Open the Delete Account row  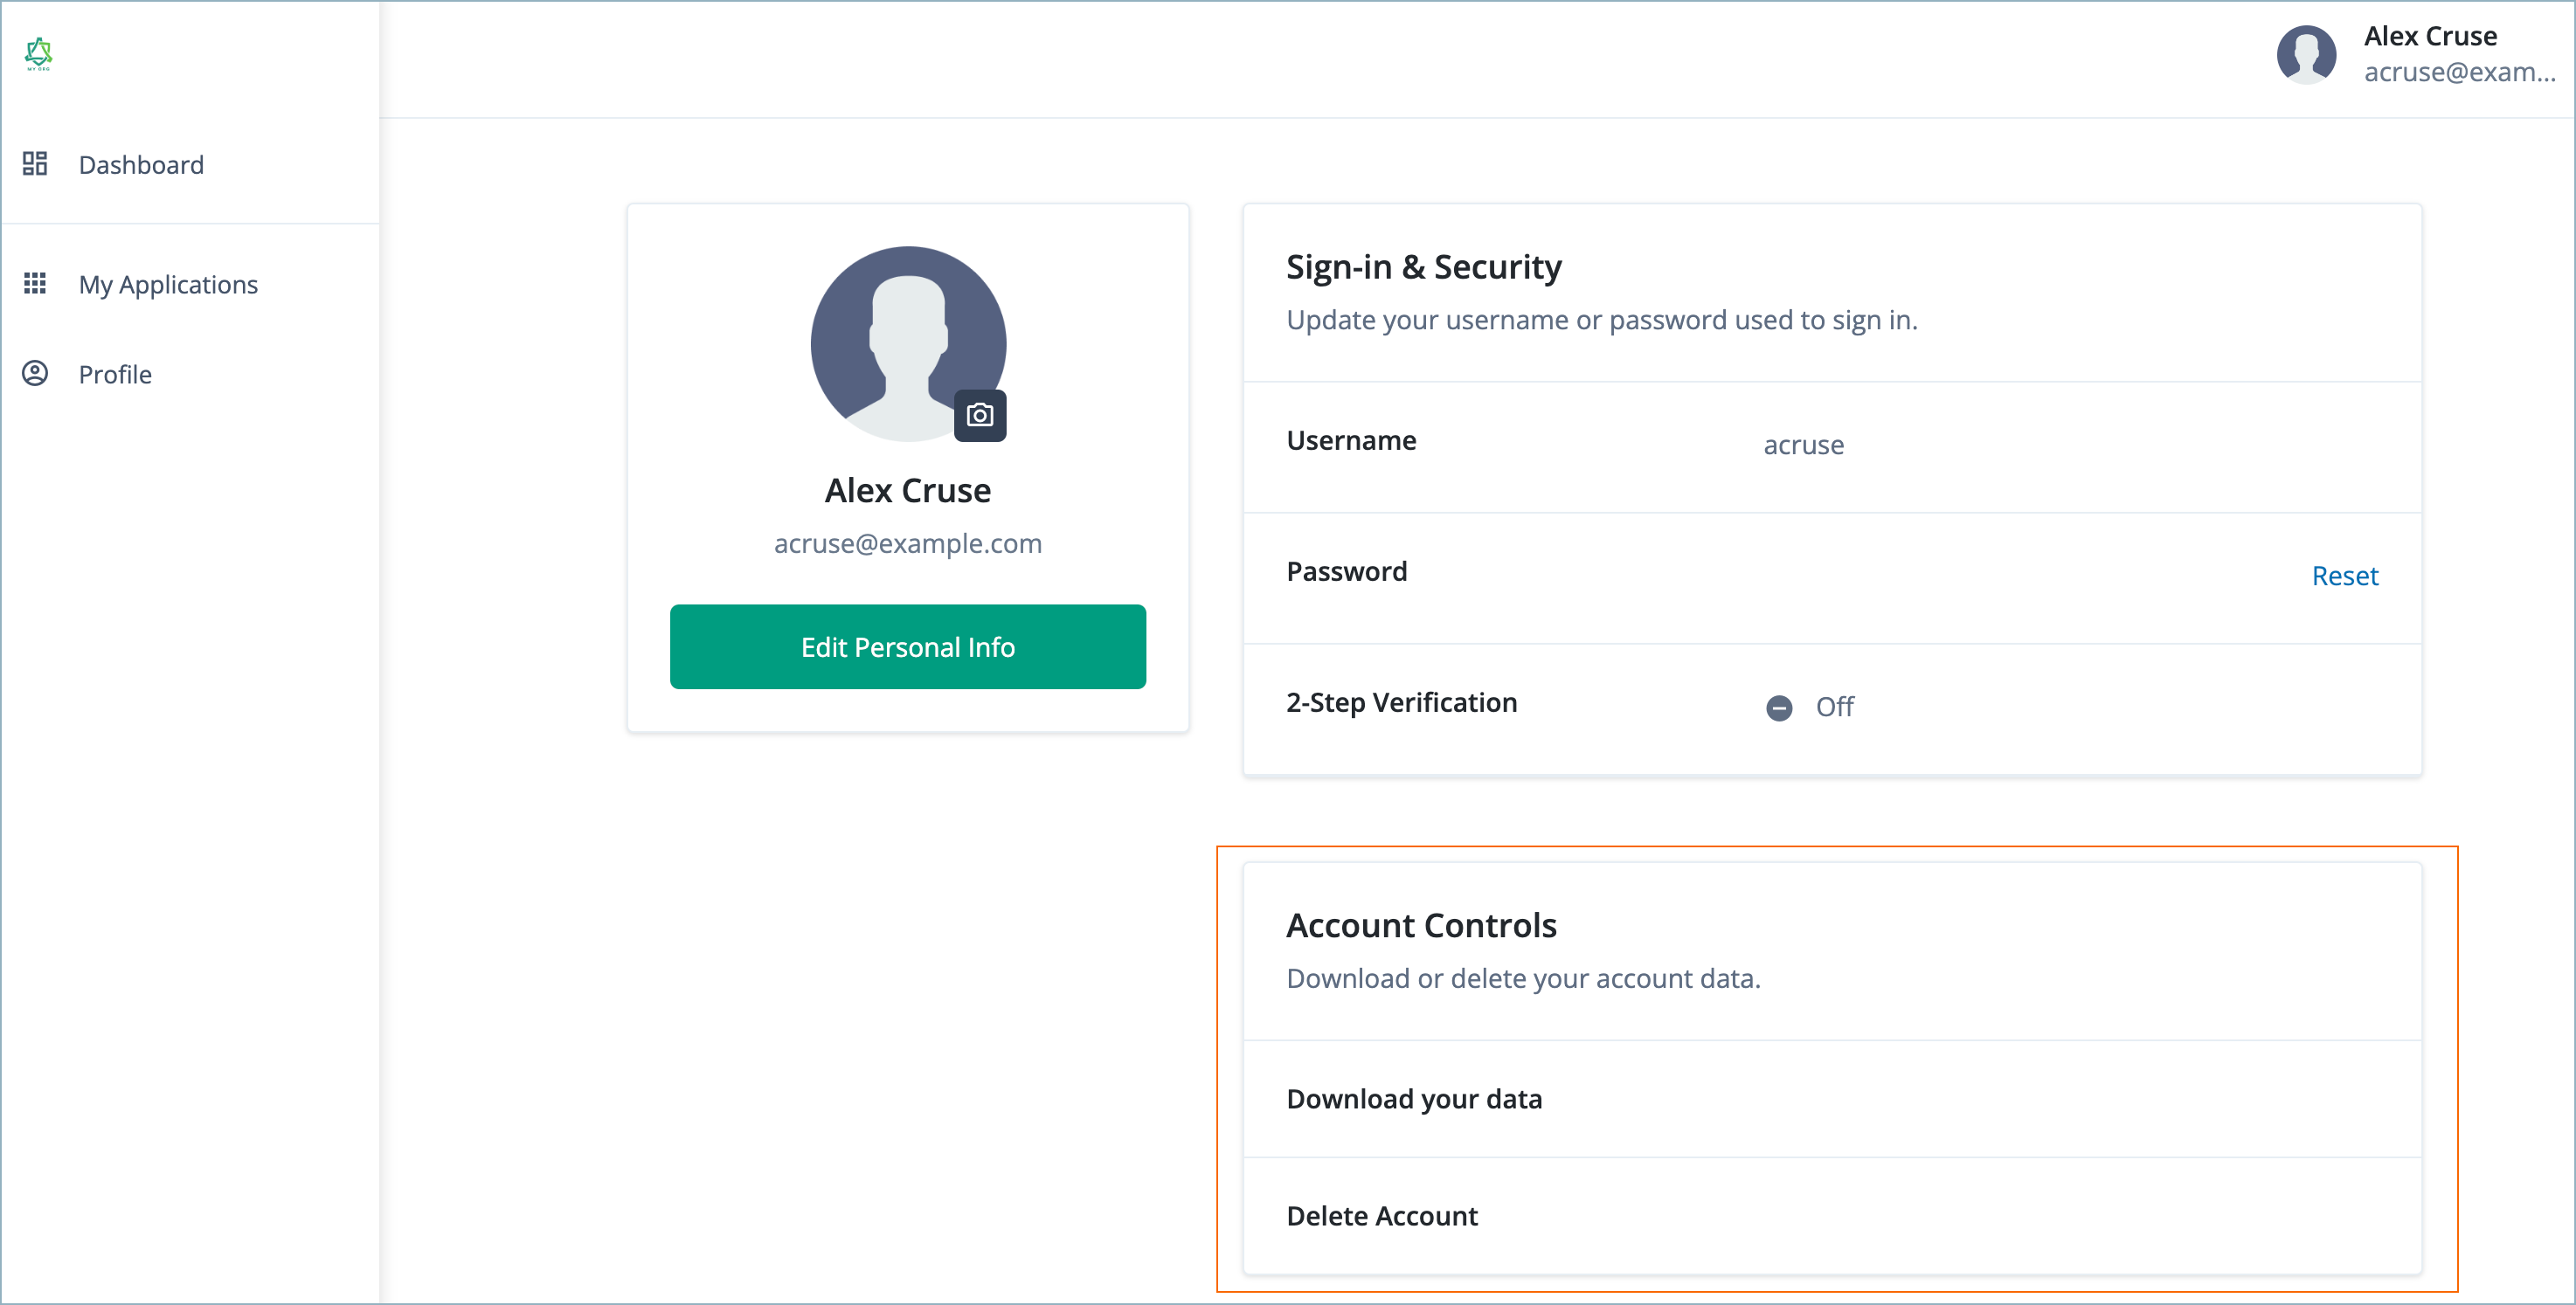click(1381, 1216)
